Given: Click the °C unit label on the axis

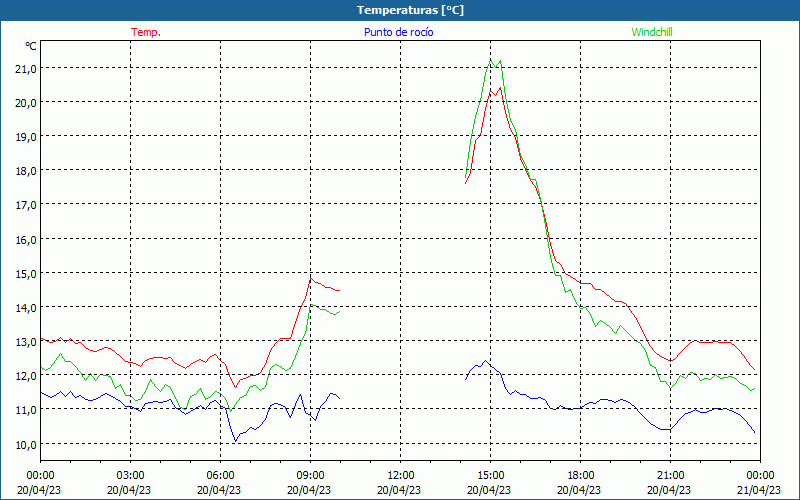Looking at the screenshot, I should (31, 46).
